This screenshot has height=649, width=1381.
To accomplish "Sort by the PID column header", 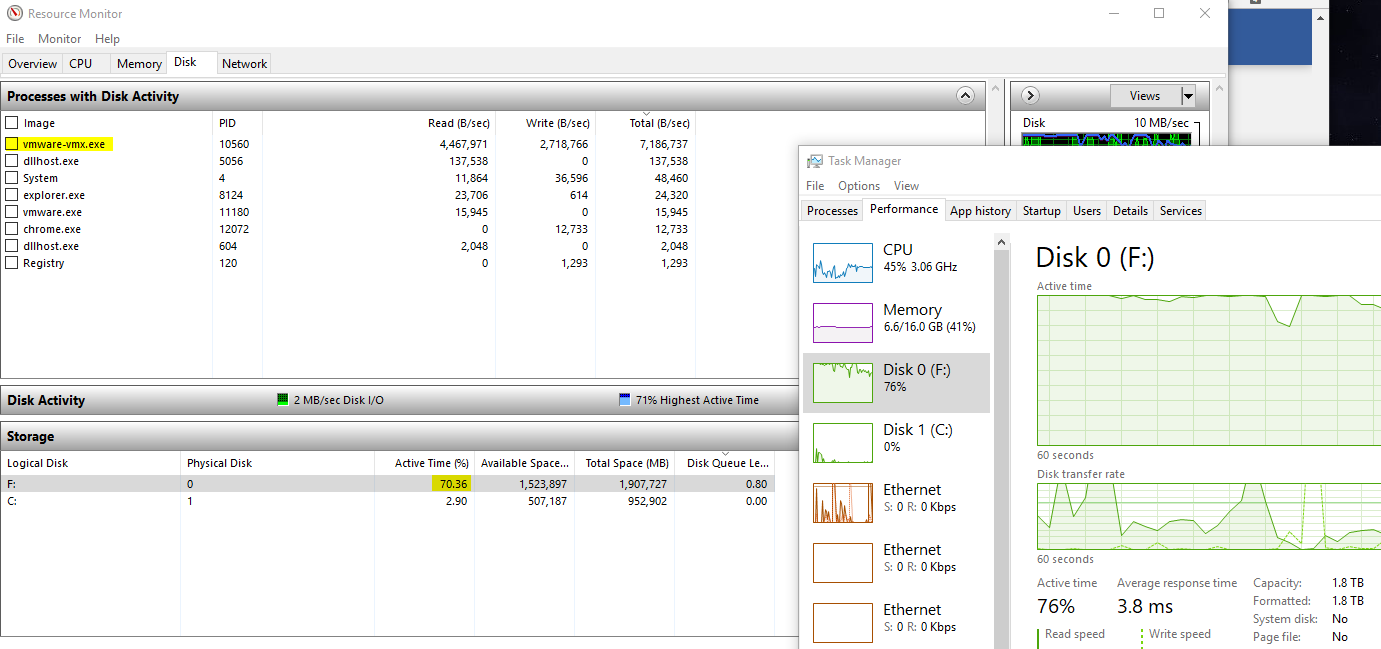I will [x=237, y=123].
